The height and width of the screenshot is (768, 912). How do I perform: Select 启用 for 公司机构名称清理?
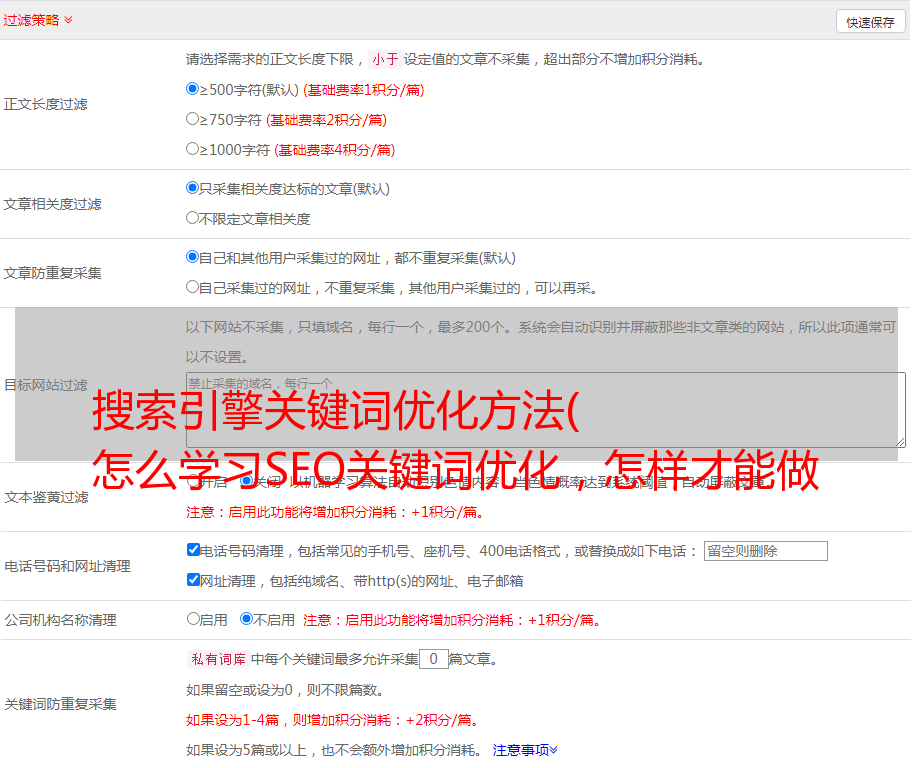point(193,619)
